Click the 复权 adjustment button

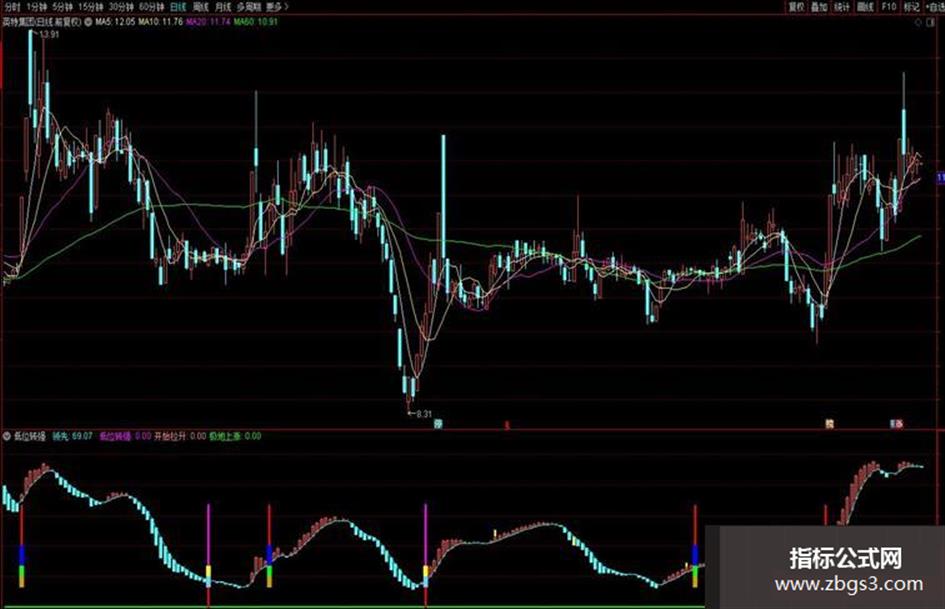797,7
